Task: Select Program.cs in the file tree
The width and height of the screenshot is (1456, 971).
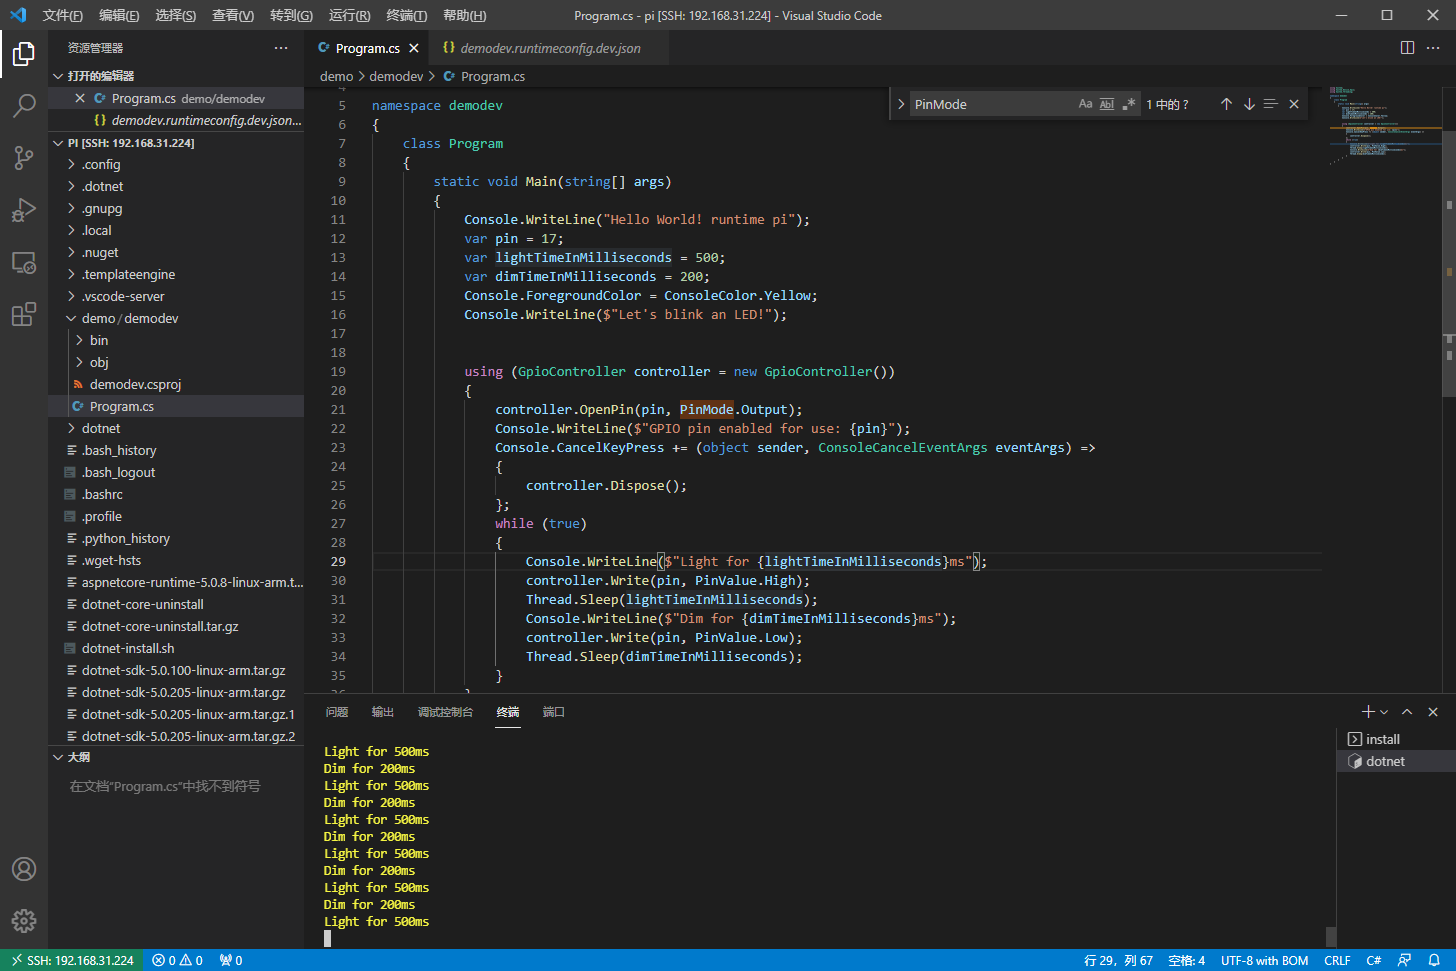Action: pos(176,406)
